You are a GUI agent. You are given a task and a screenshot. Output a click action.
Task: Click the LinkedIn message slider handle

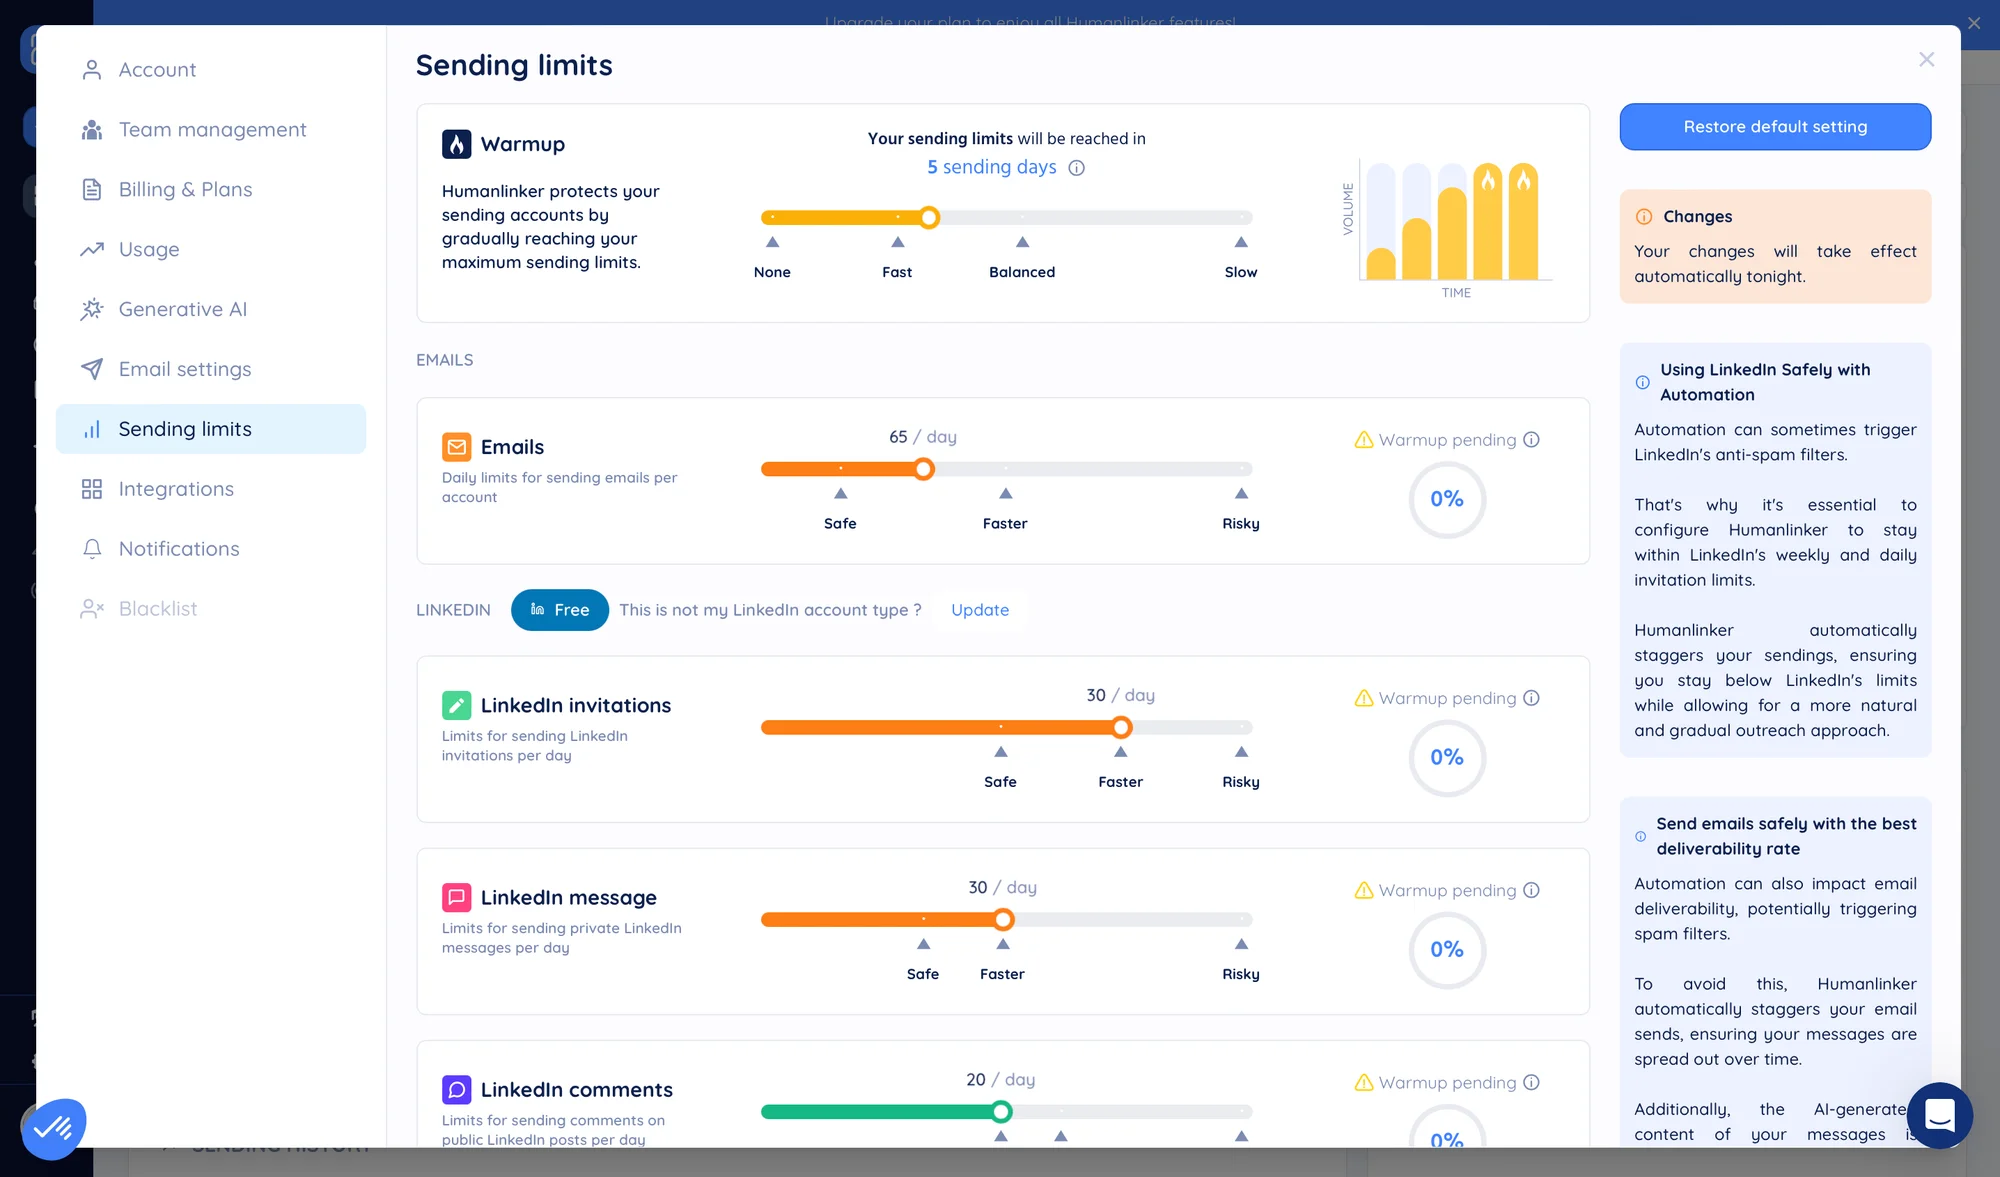click(1003, 919)
